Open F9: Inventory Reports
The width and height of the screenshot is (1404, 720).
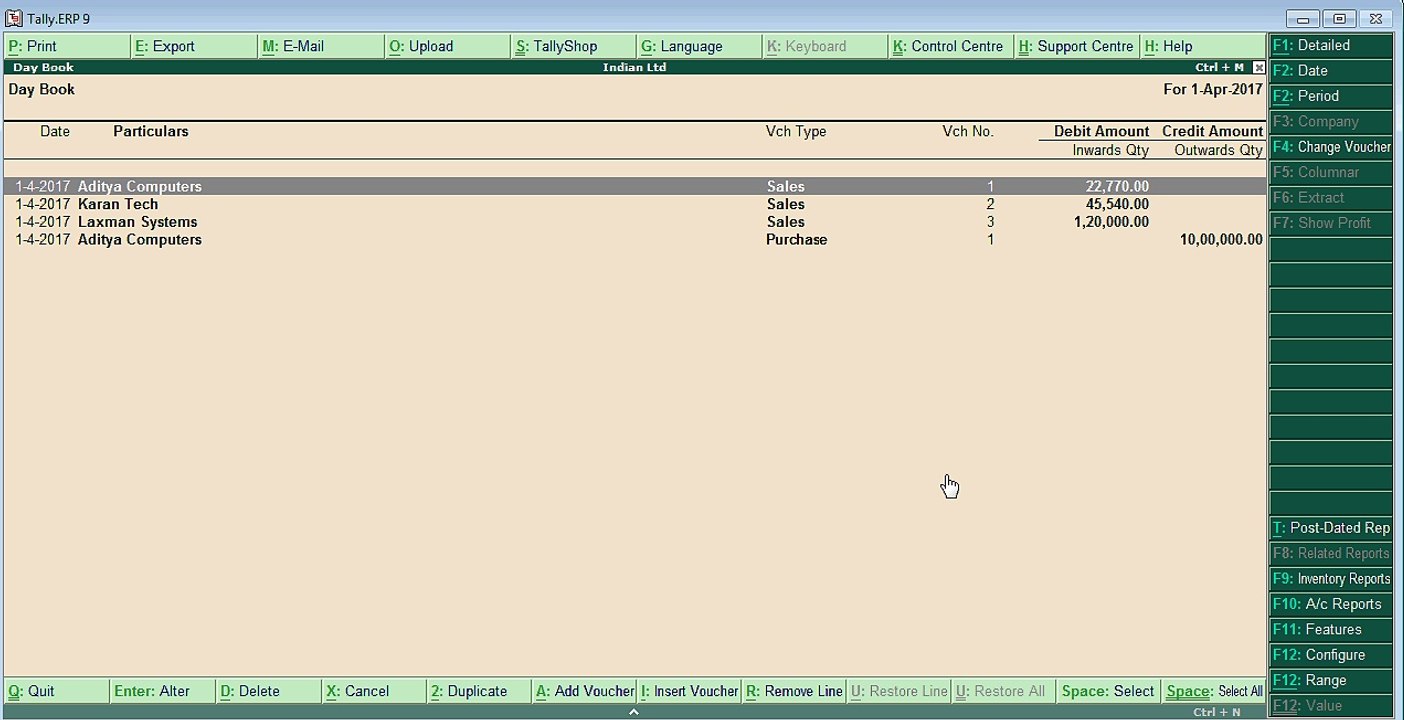point(1330,579)
